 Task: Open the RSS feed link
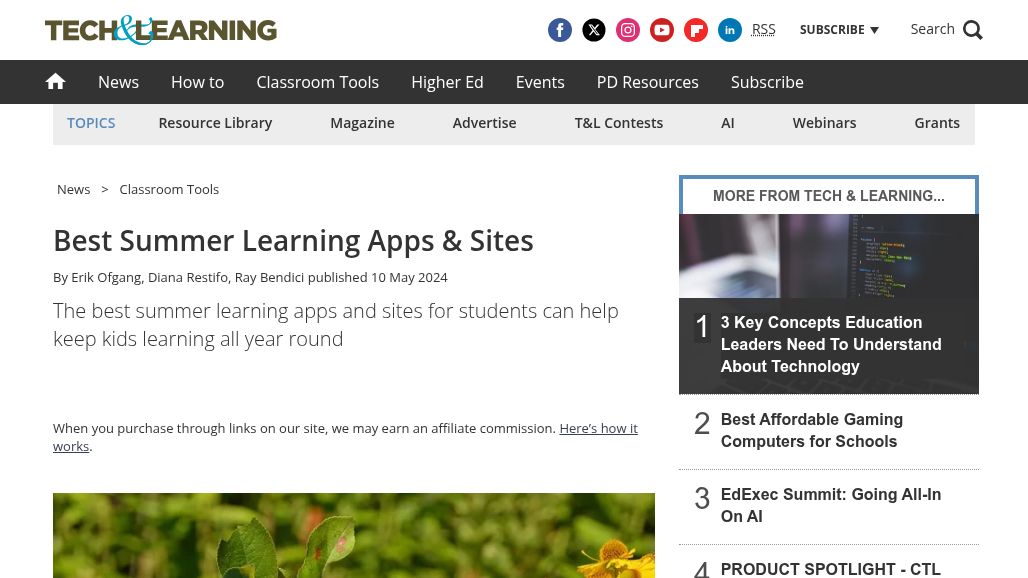(x=763, y=29)
